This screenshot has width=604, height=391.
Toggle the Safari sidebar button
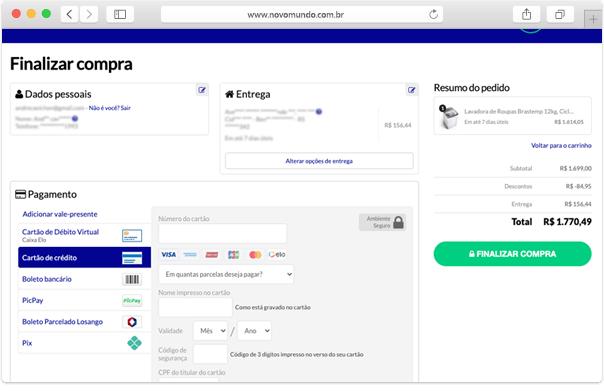120,15
